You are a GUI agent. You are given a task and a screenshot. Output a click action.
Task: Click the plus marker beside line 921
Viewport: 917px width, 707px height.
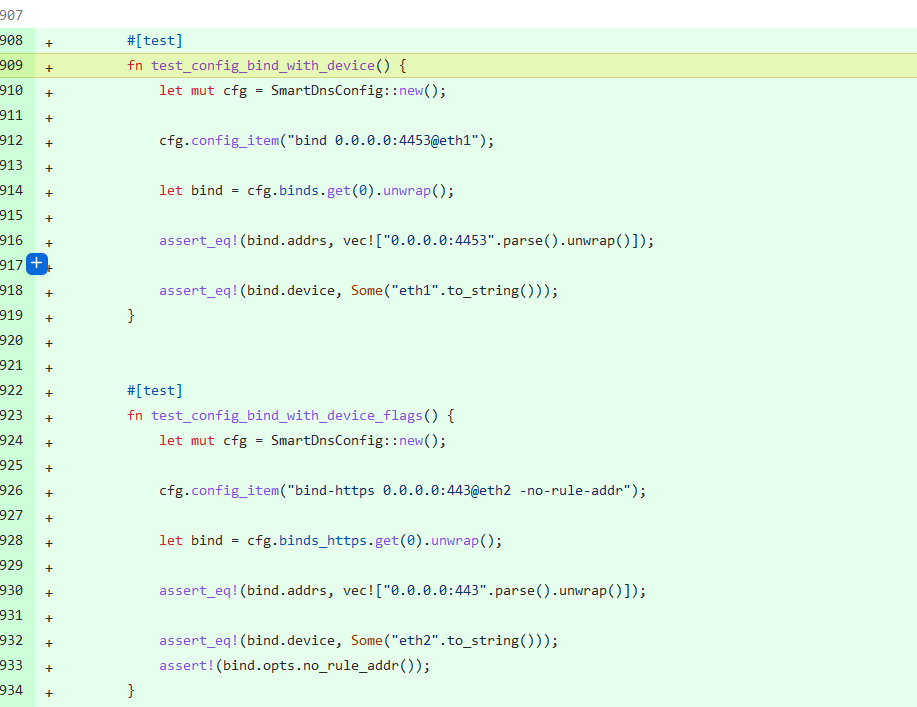click(48, 366)
